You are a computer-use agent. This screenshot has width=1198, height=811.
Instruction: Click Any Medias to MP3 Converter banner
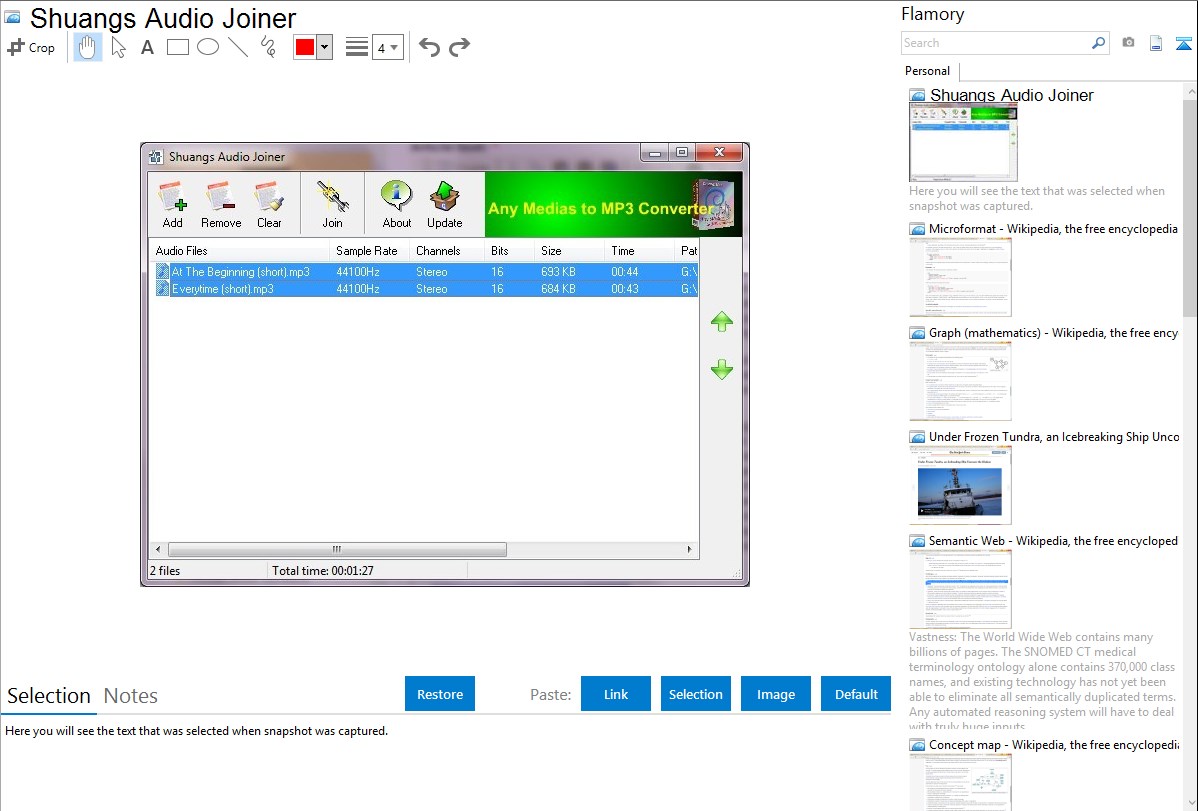tap(614, 204)
